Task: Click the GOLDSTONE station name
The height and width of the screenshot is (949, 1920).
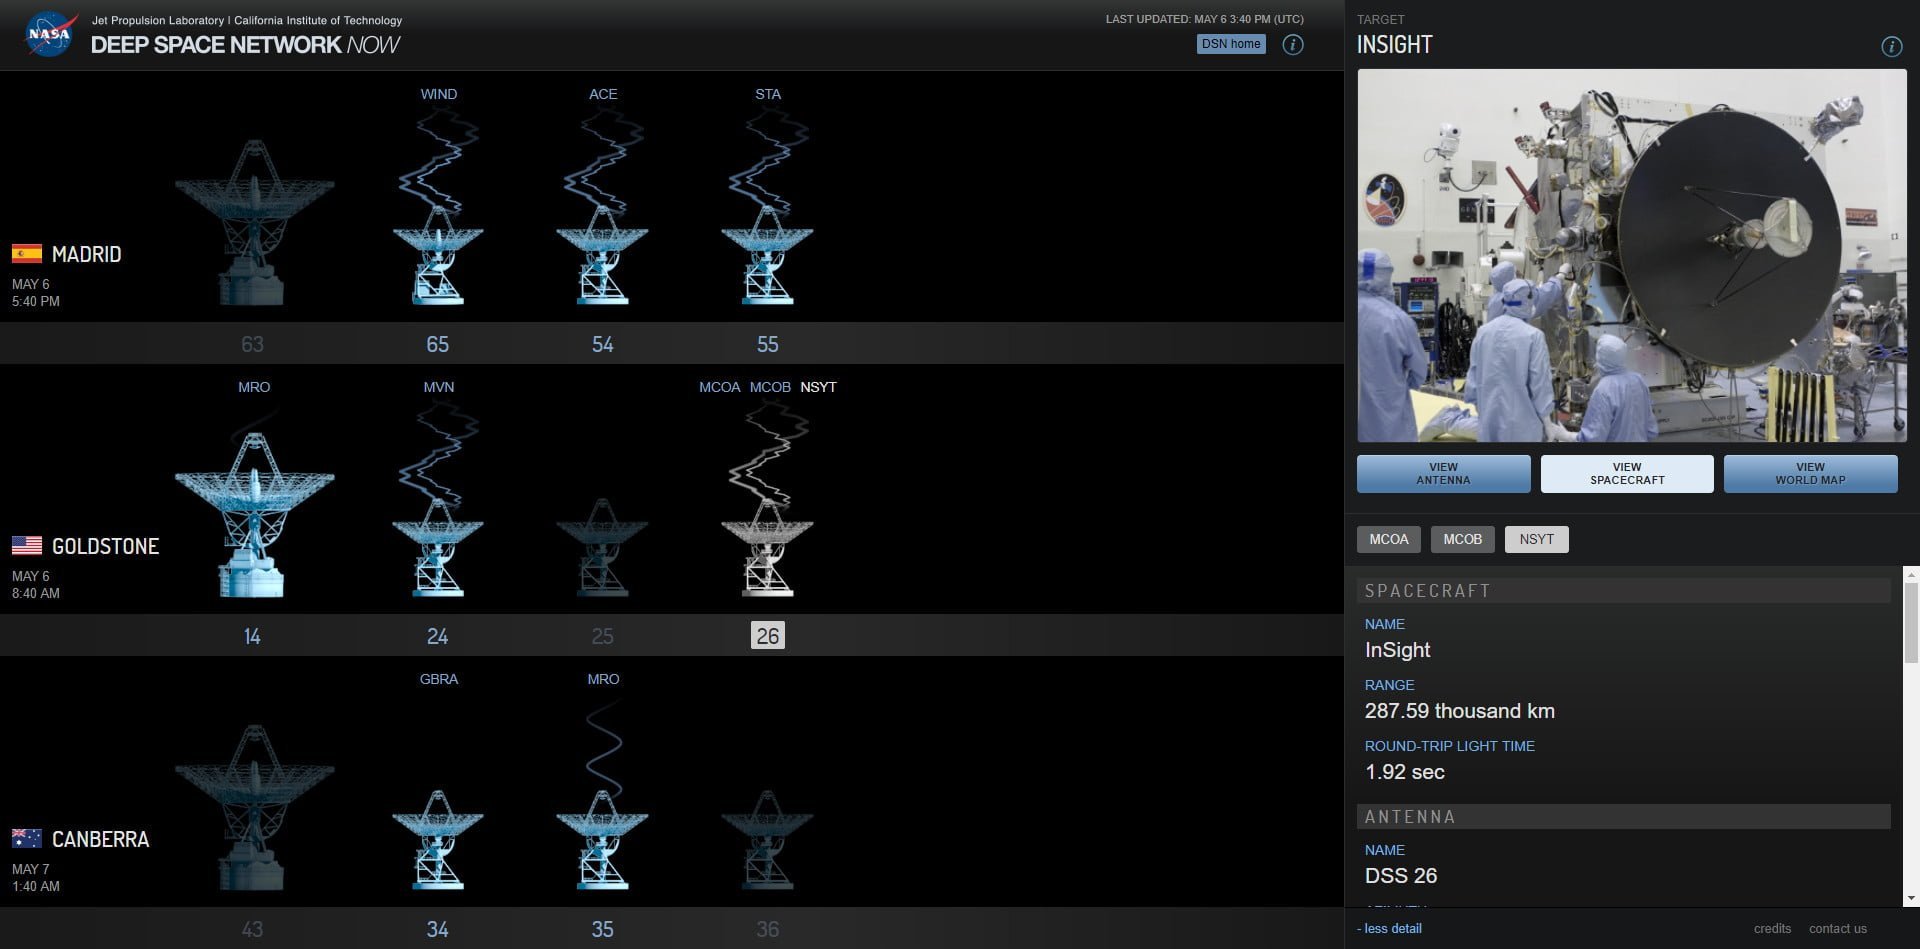Action: pyautogui.click(x=105, y=546)
